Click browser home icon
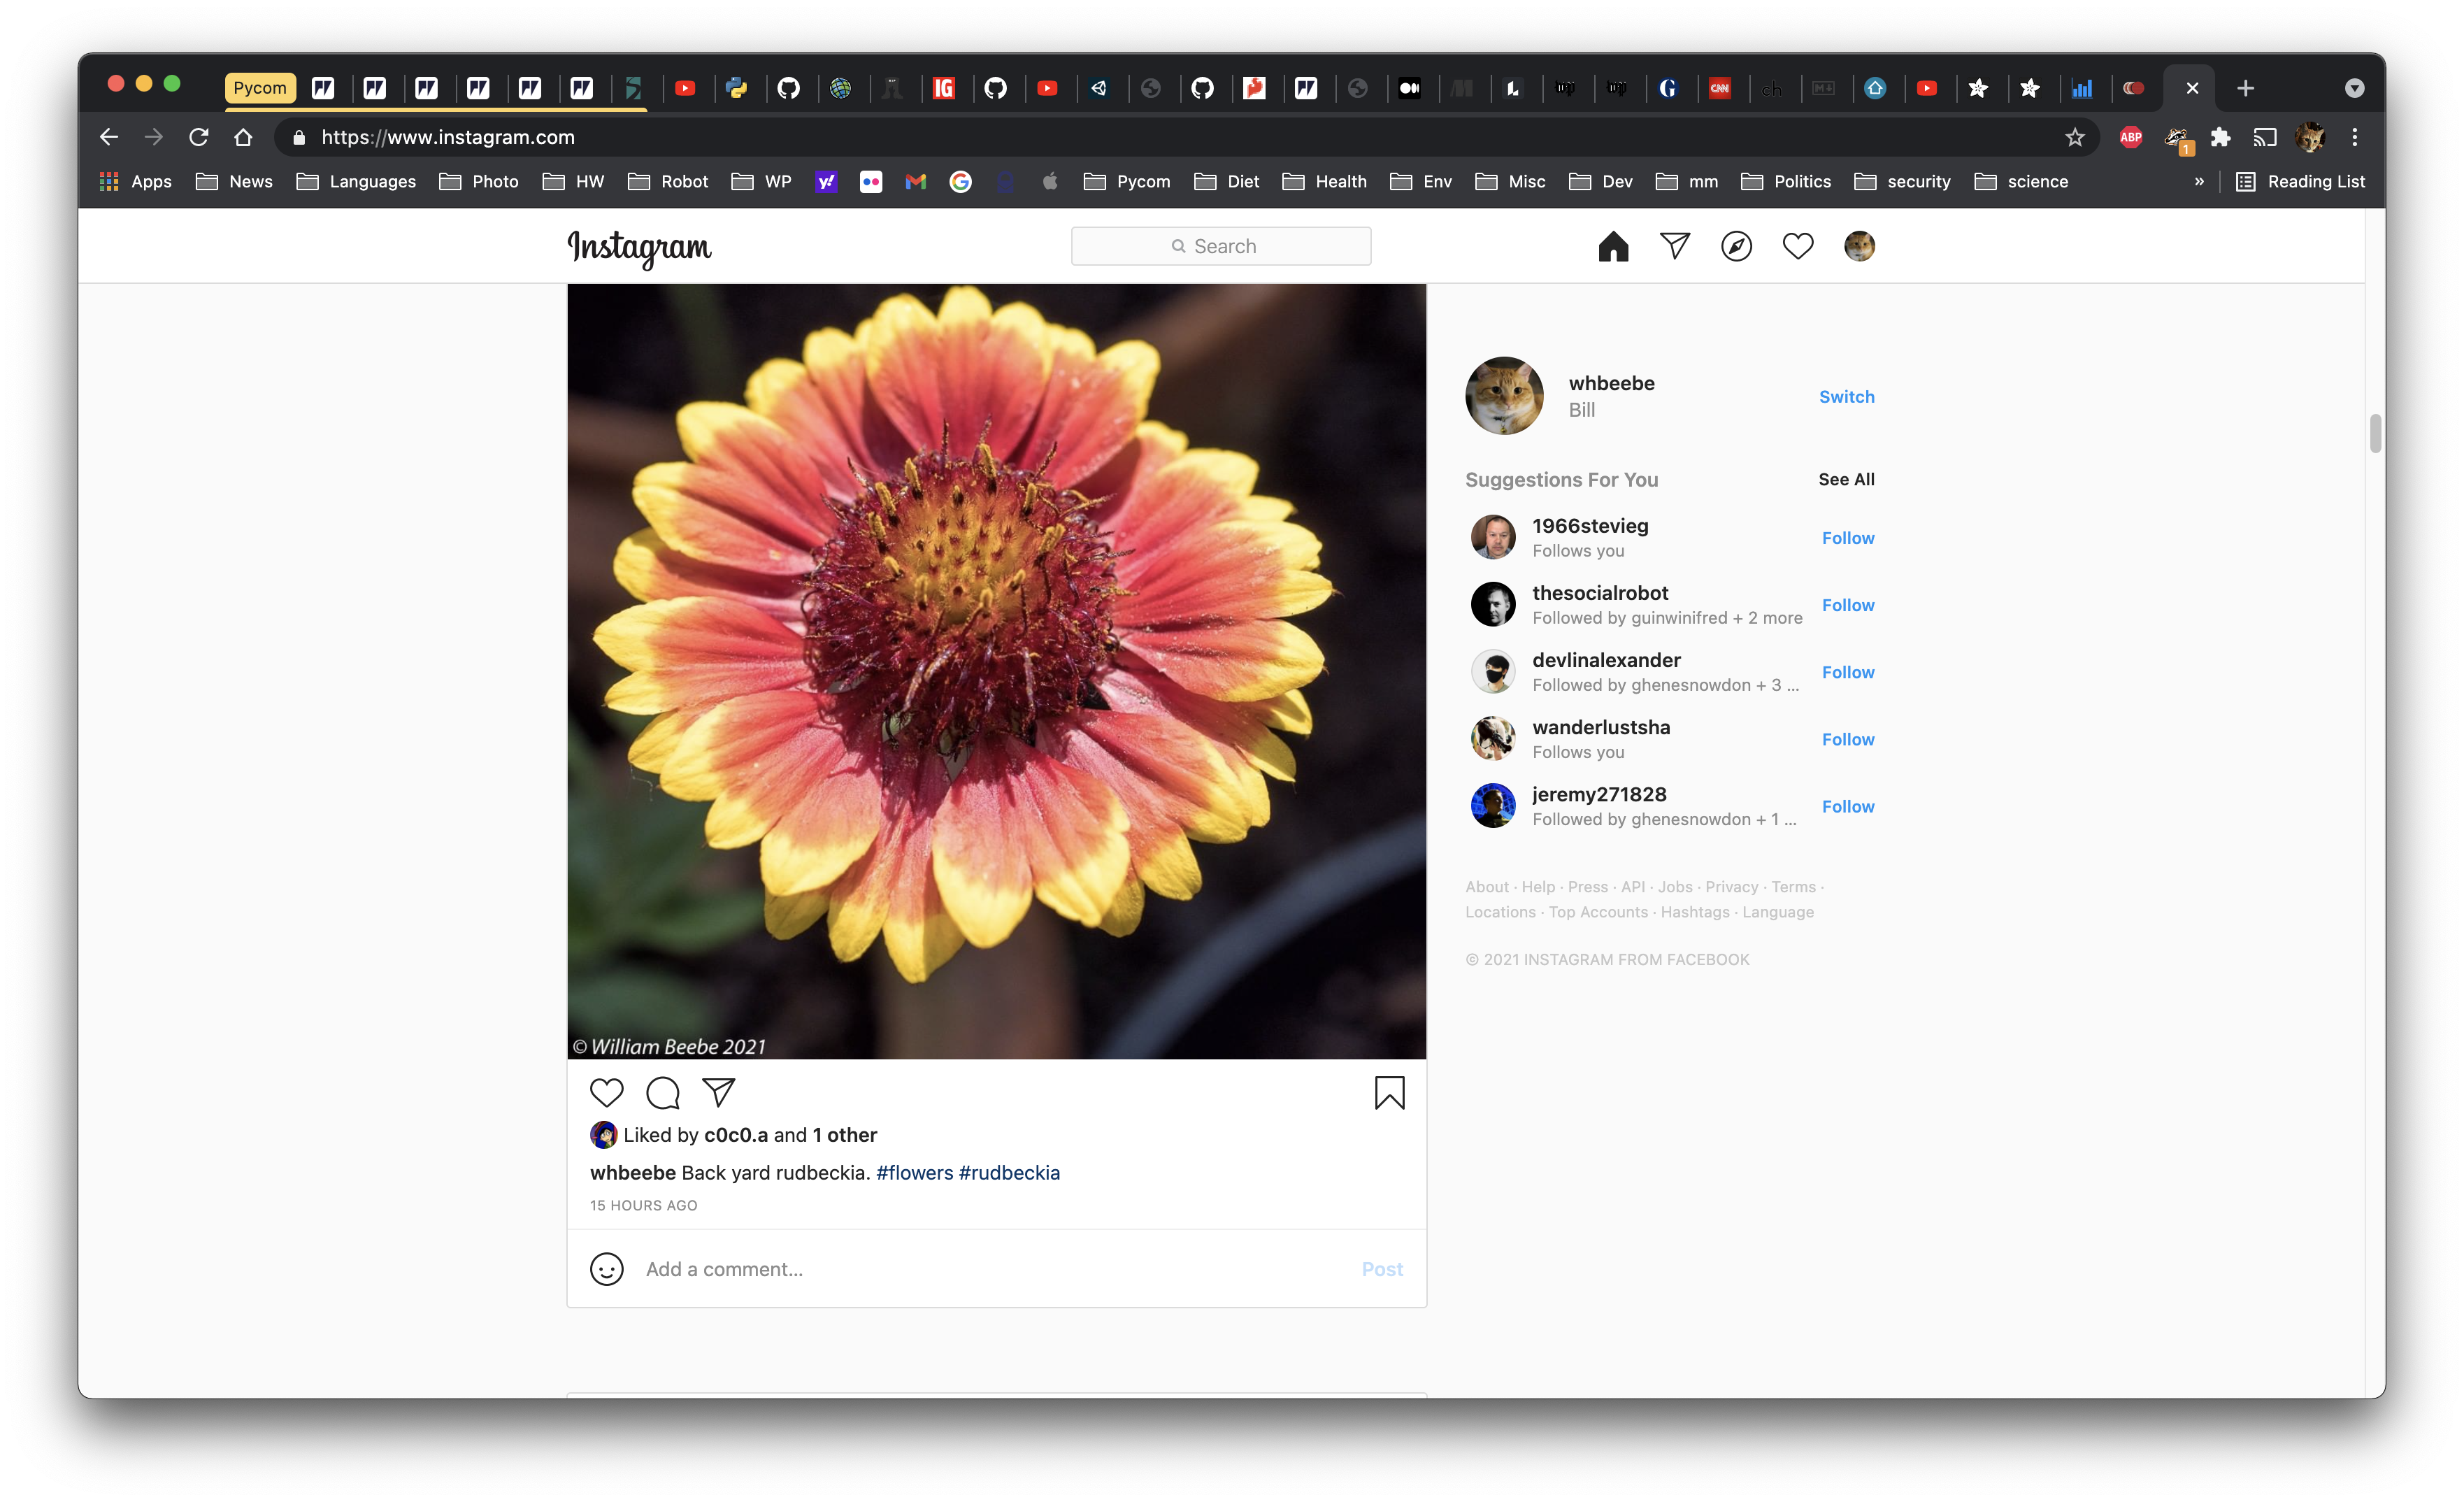2464x1502 pixels. (243, 137)
